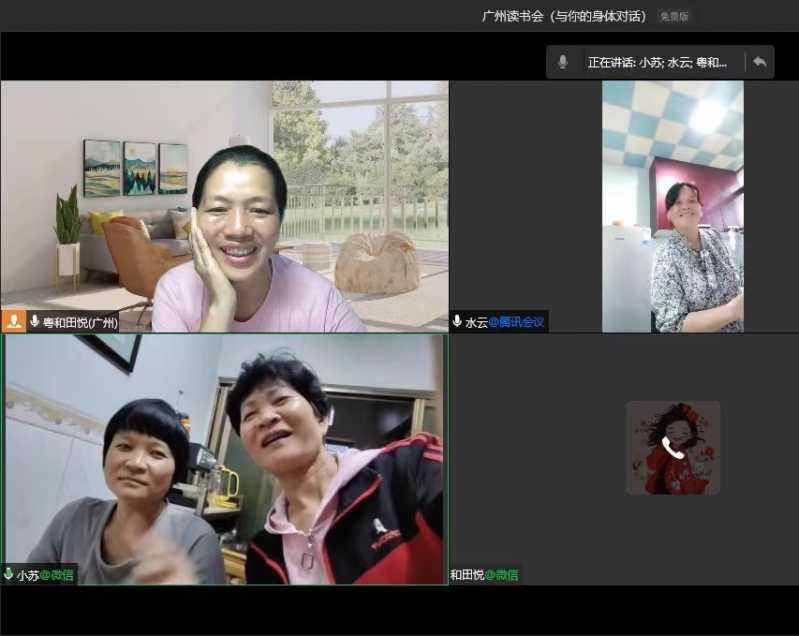Click the phone call avatar of 和田悦

[x=672, y=448]
